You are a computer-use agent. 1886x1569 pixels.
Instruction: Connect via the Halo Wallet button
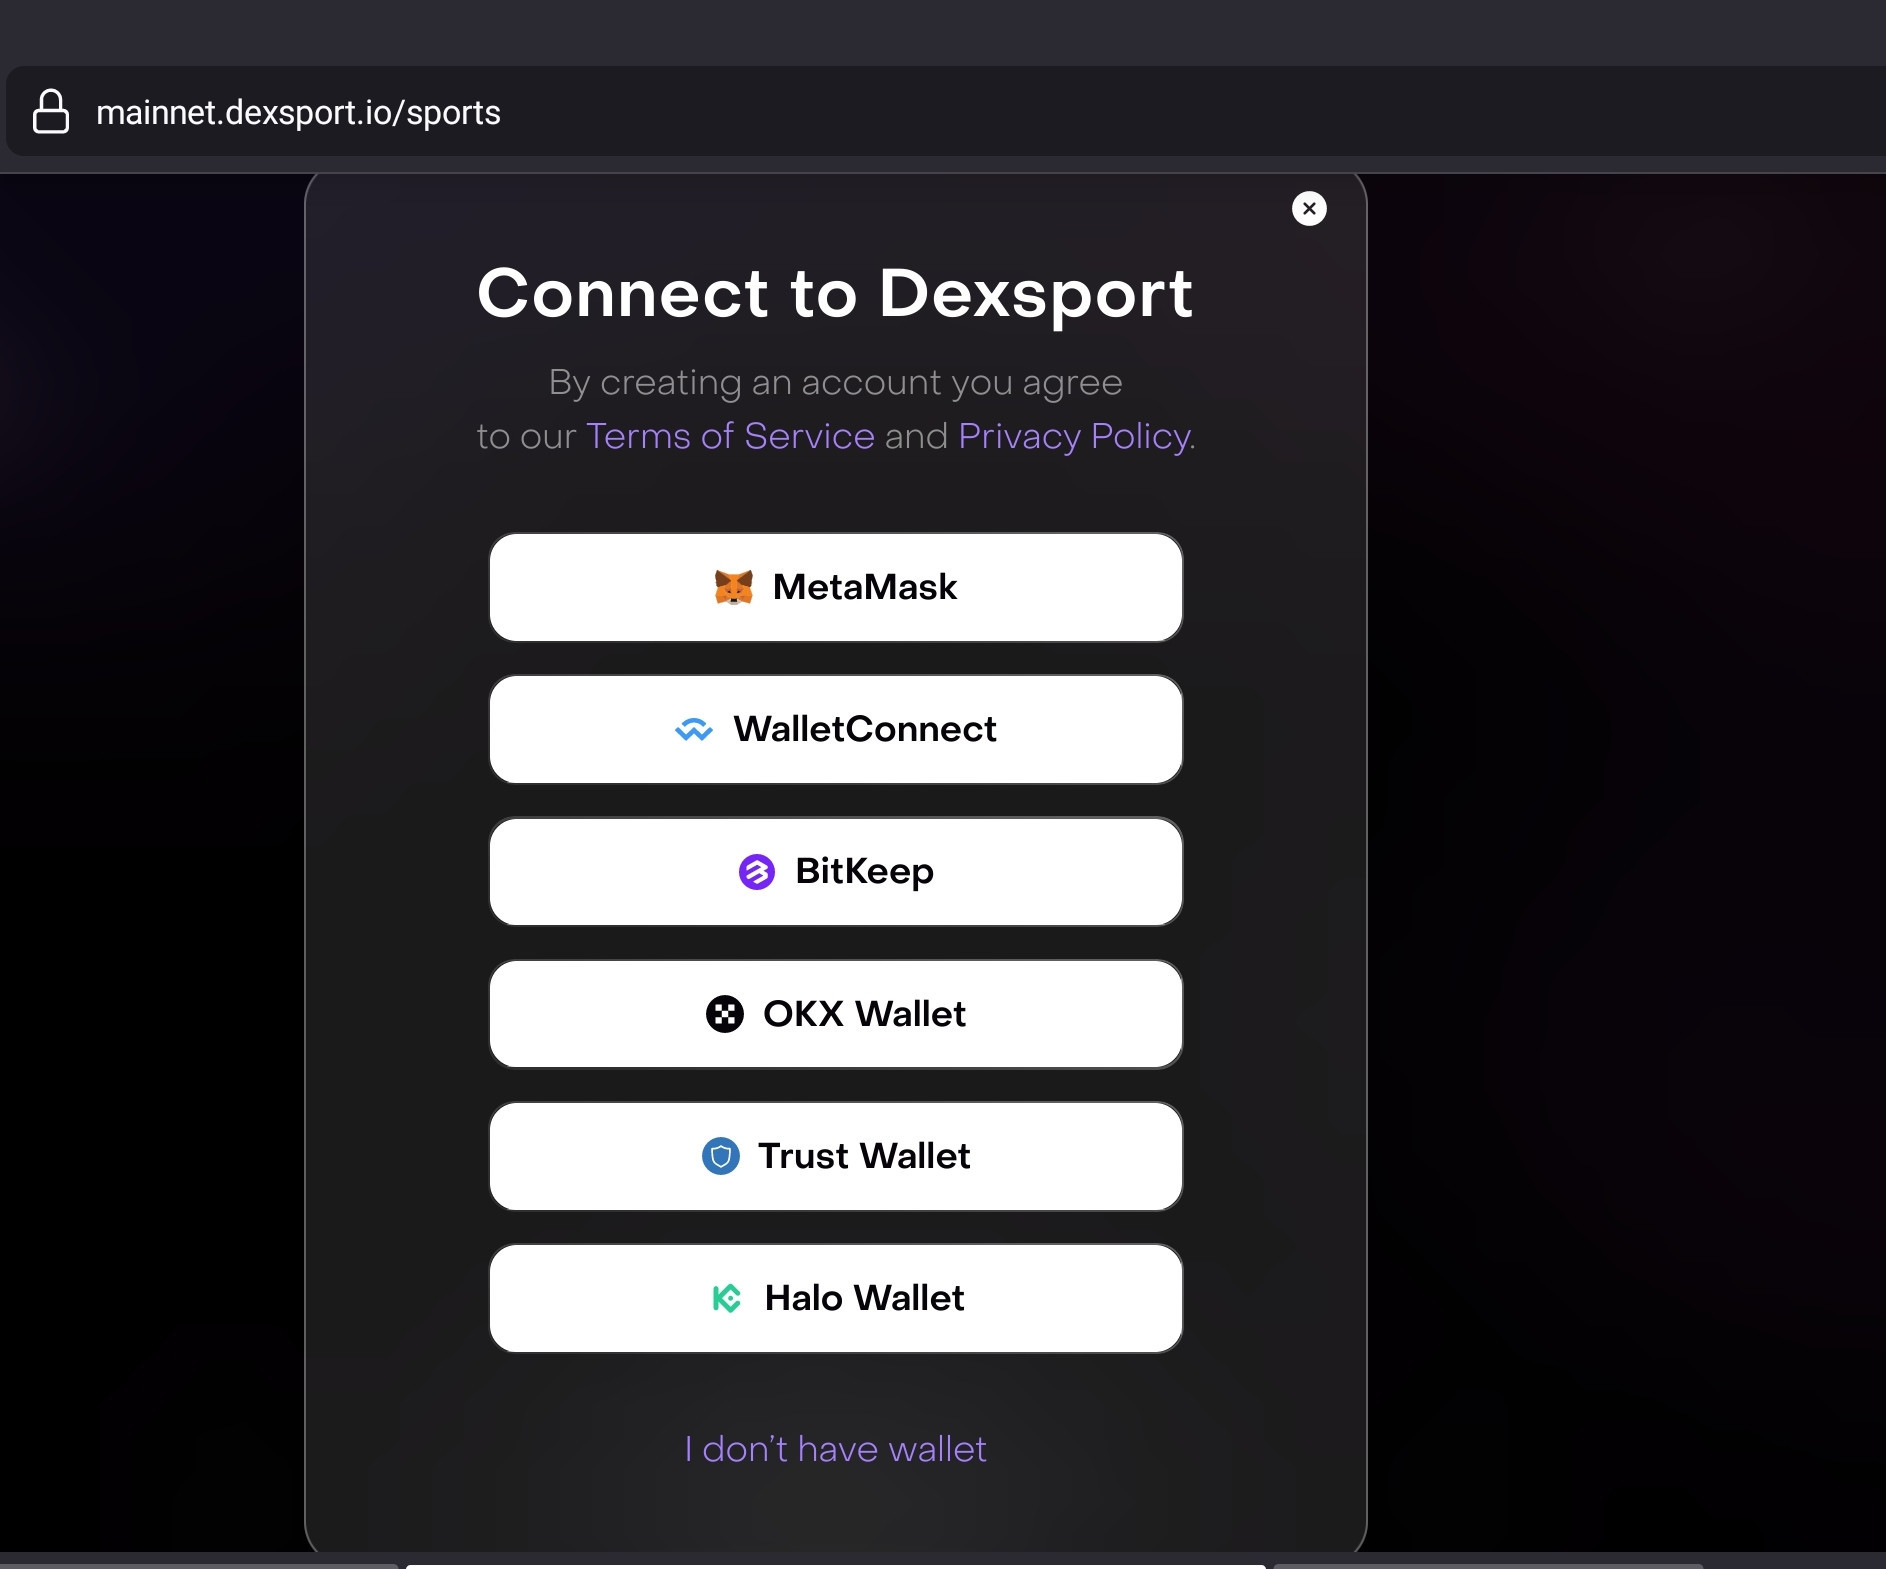pyautogui.click(x=836, y=1298)
